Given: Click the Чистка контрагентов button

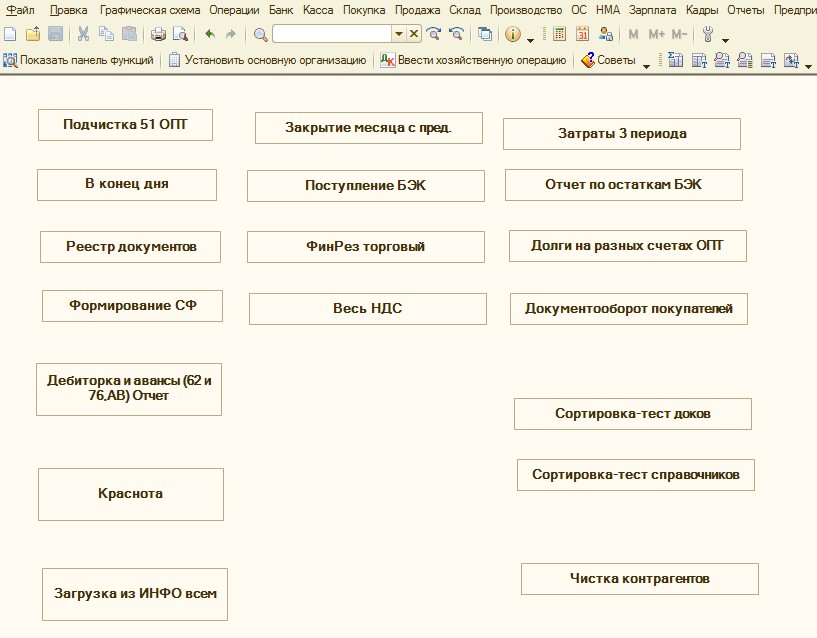Looking at the screenshot, I should pos(639,578).
